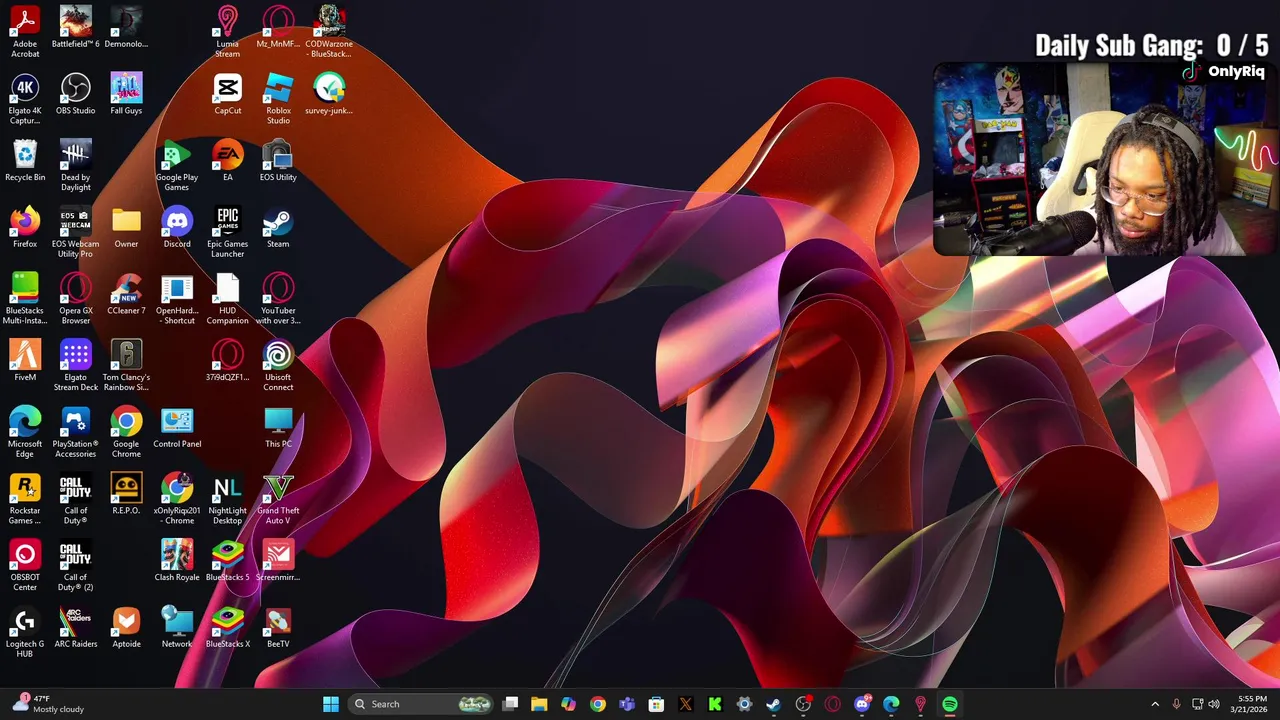Viewport: 1280px width, 720px height.
Task: Click the taskbar Search box
Action: [421, 704]
